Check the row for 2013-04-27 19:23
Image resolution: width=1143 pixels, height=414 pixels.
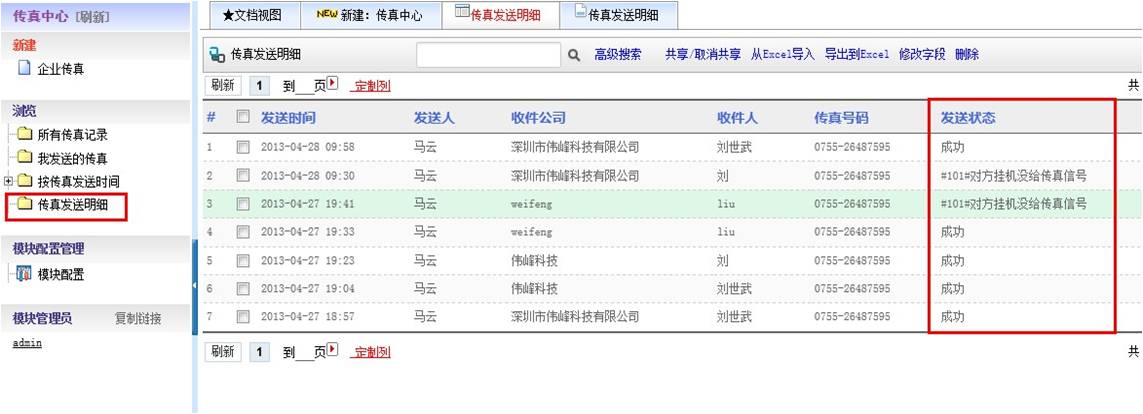pyautogui.click(x=243, y=260)
